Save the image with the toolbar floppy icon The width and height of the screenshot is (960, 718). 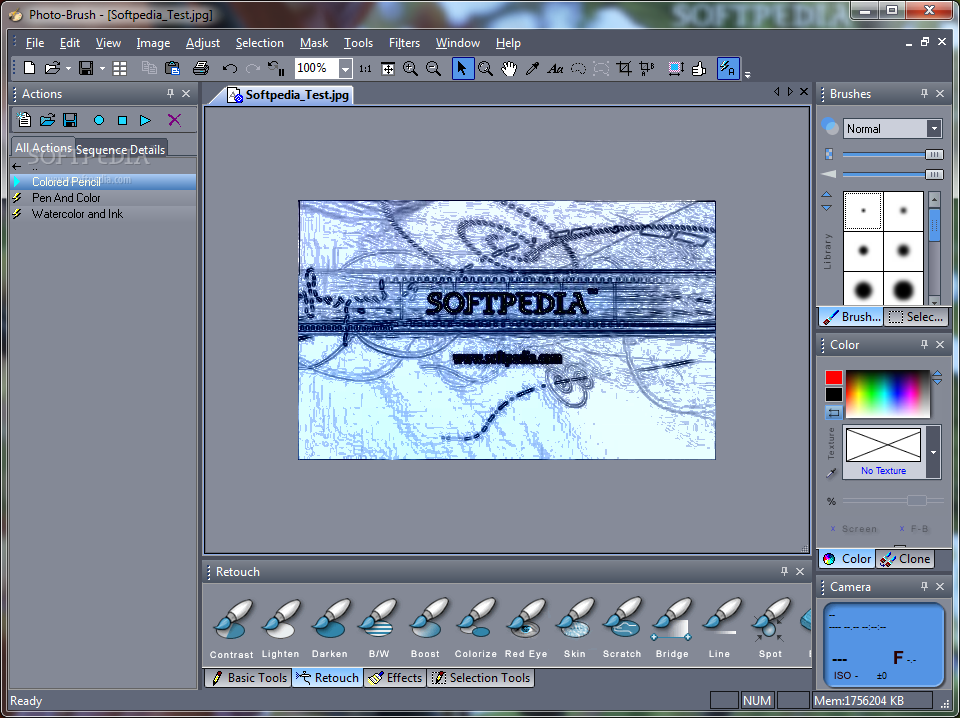point(86,68)
